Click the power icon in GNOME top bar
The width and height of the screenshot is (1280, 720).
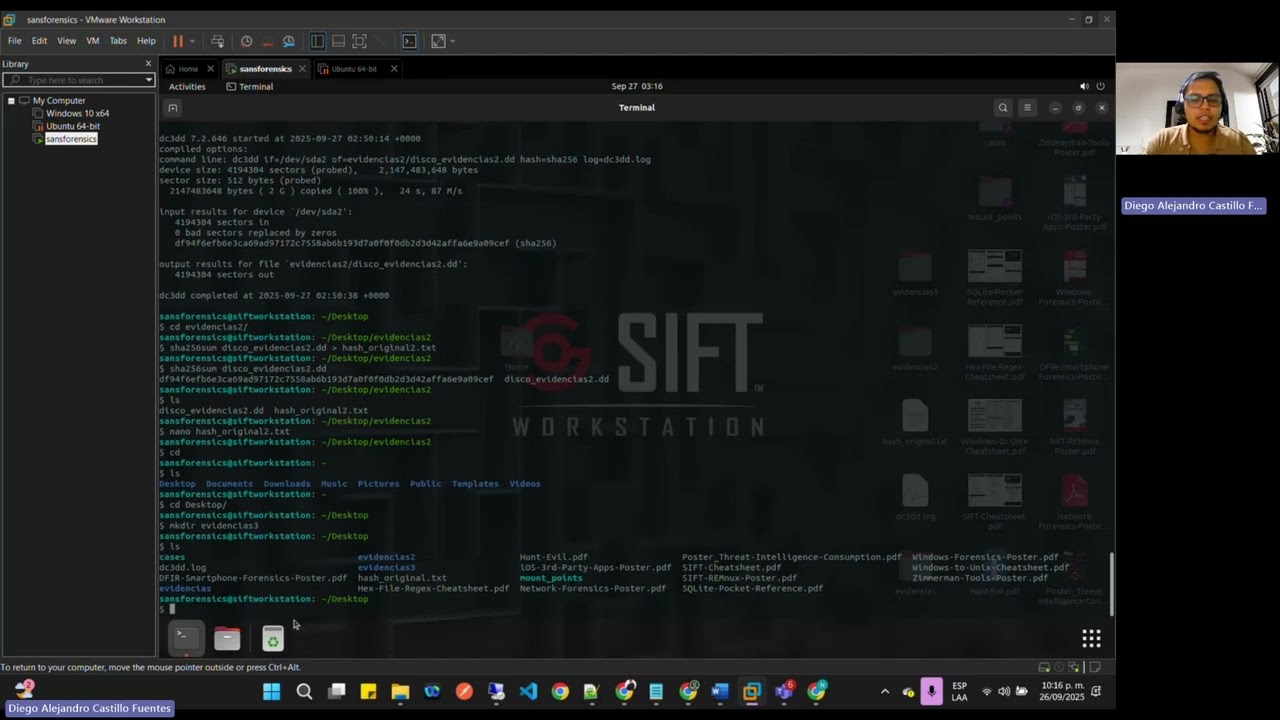pyautogui.click(x=1100, y=86)
